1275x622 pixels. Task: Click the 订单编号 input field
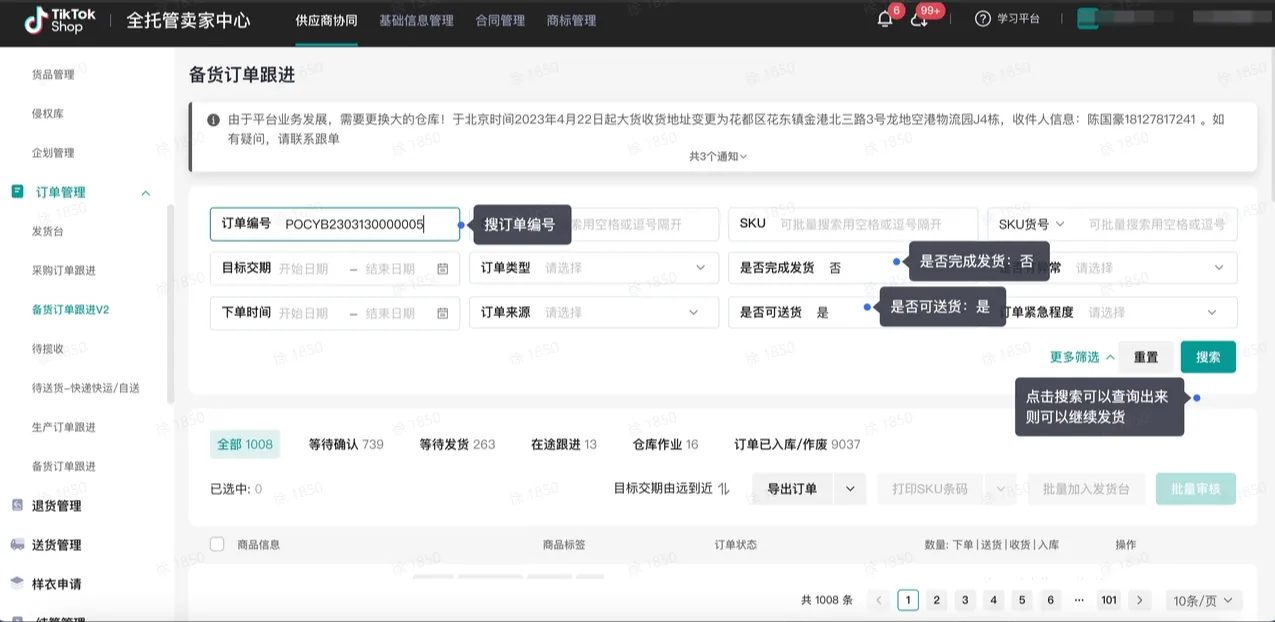tap(335, 224)
